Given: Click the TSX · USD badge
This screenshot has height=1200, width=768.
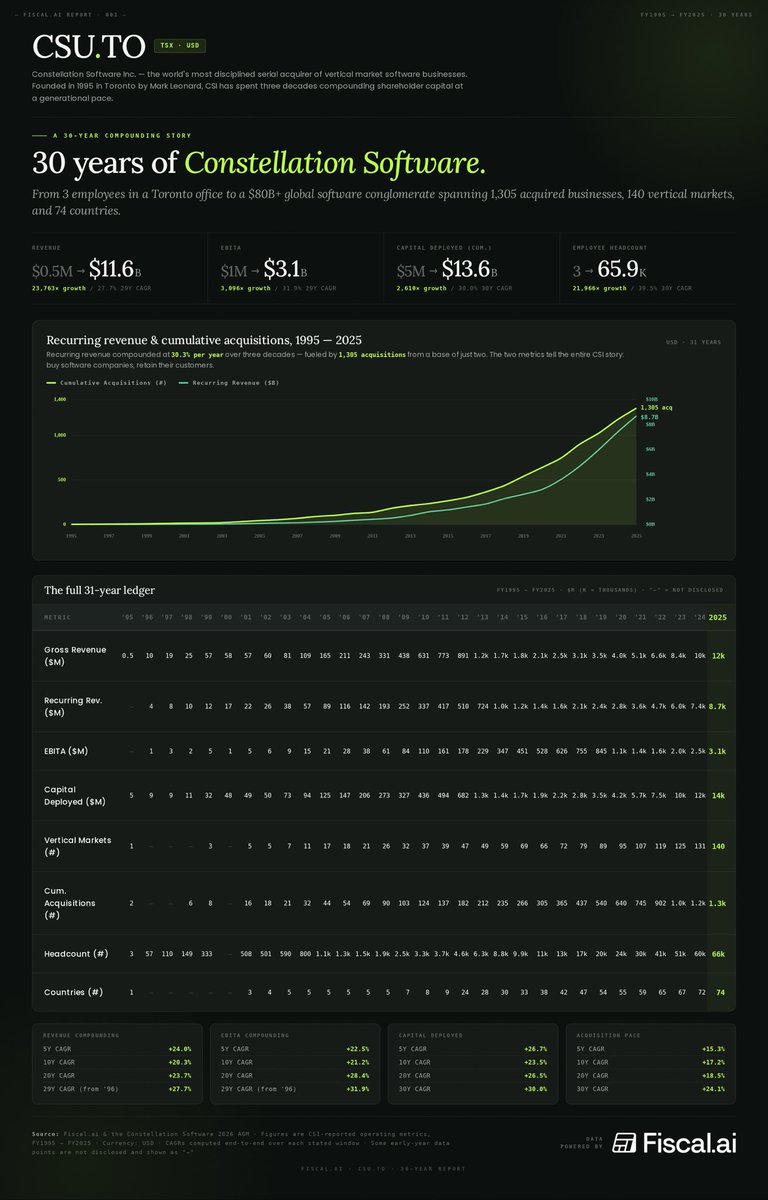Looking at the screenshot, I should pos(179,46).
